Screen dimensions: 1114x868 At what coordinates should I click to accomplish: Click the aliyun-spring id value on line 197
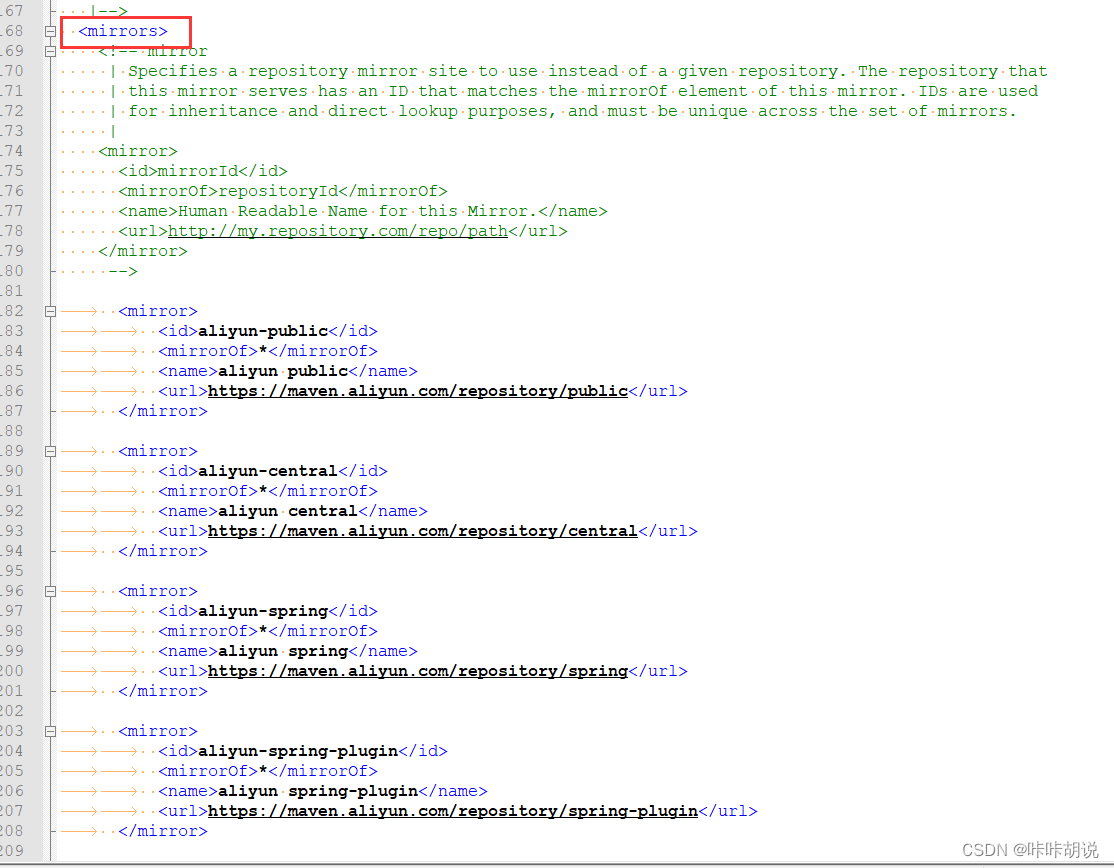(x=263, y=611)
